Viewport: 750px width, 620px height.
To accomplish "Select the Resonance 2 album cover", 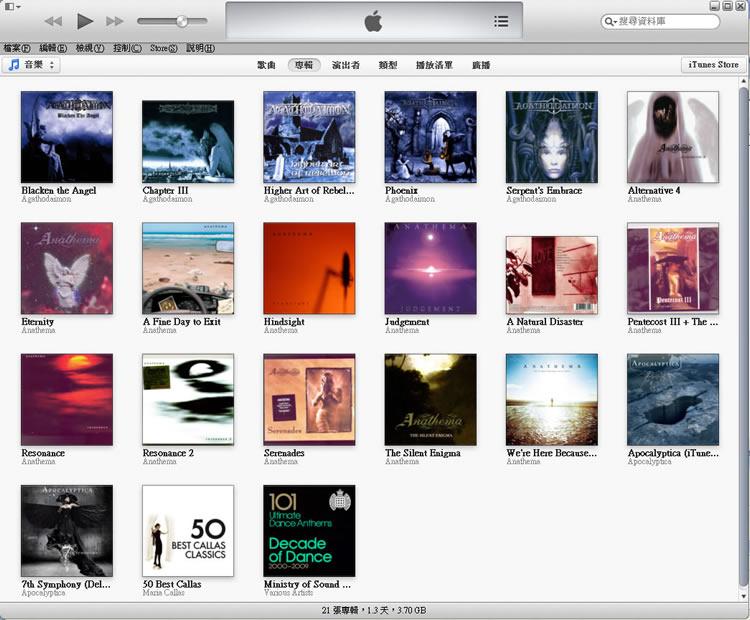I will [188, 399].
